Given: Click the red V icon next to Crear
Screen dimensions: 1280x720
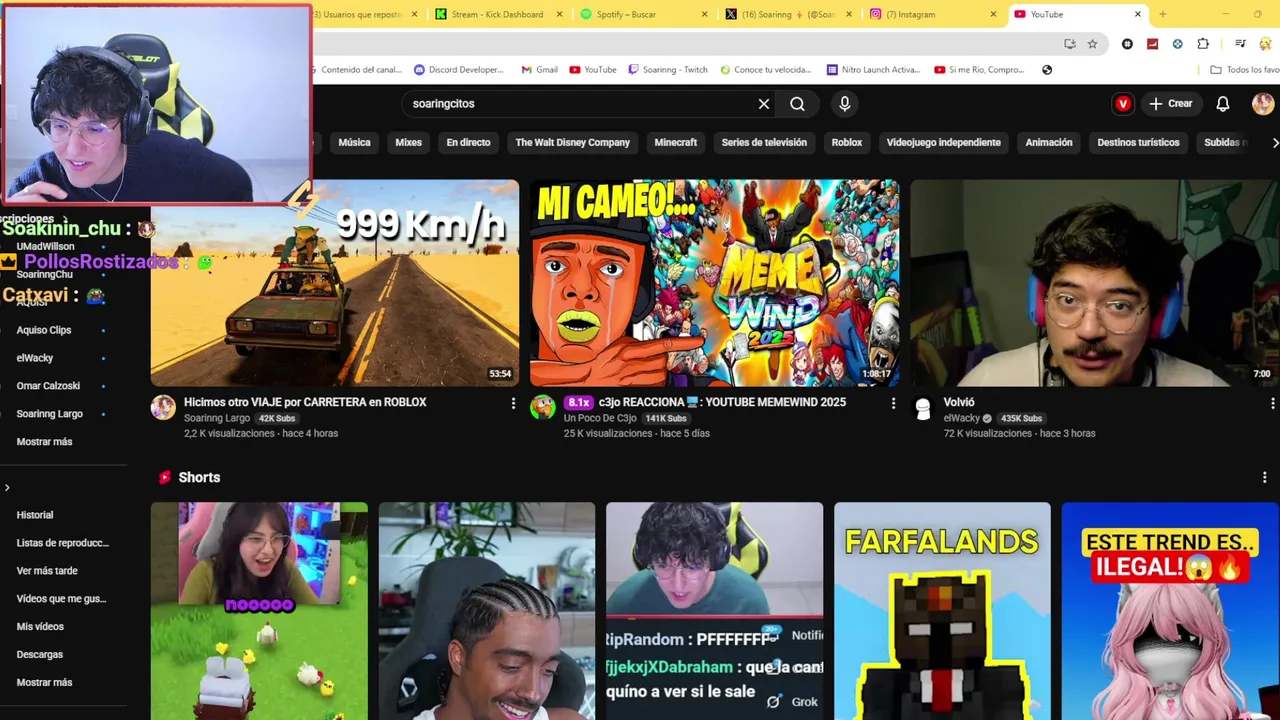Looking at the screenshot, I should point(1123,104).
